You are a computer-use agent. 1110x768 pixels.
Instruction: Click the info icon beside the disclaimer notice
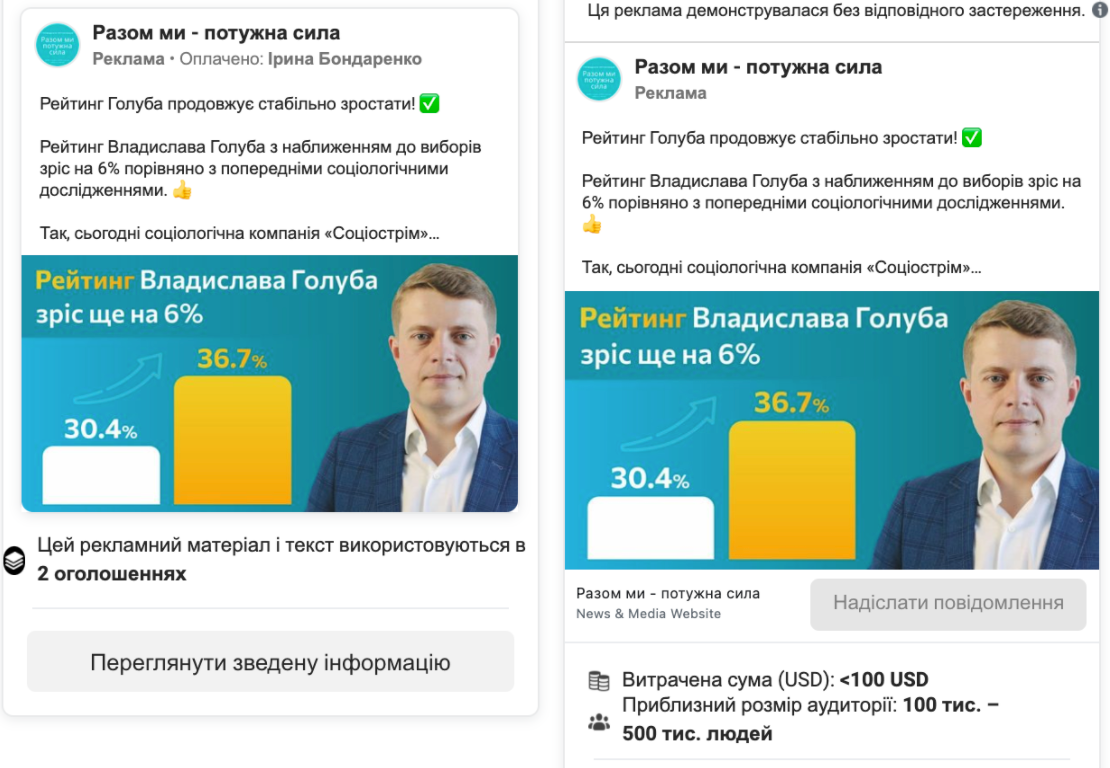coord(1100,10)
